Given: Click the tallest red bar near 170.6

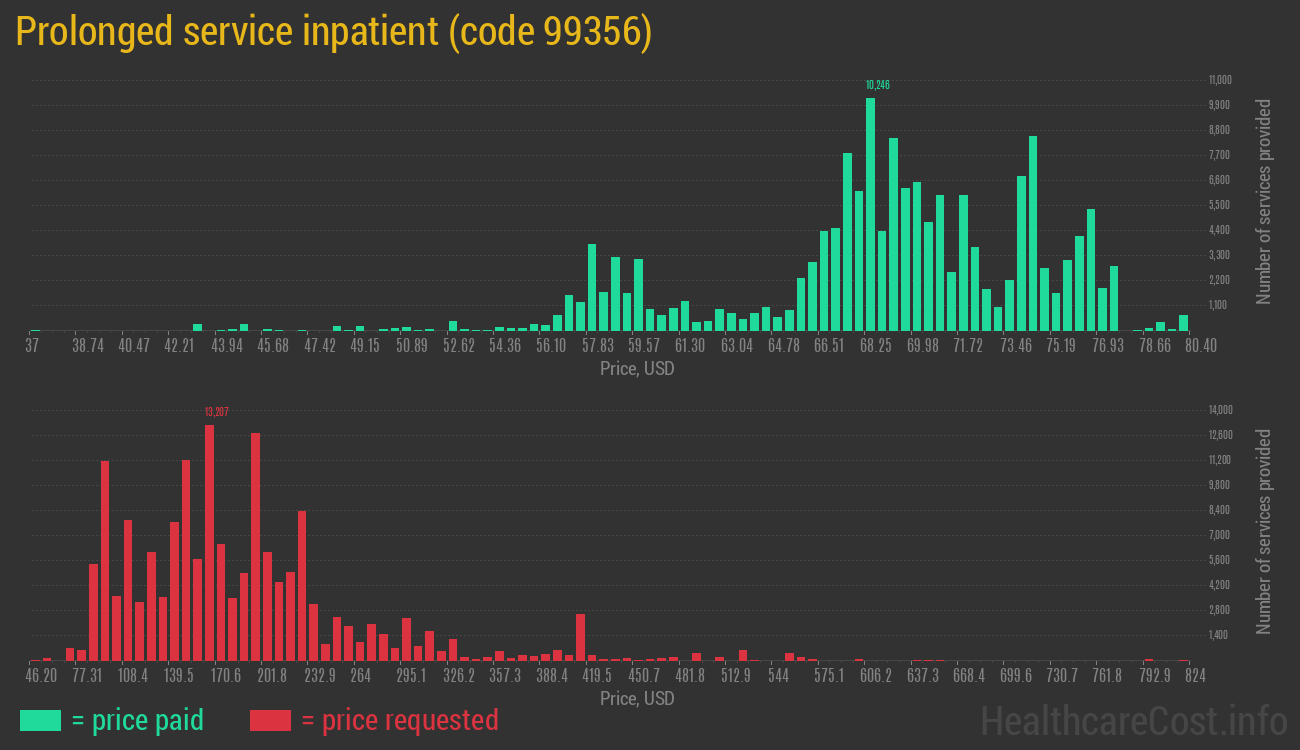Looking at the screenshot, I should tap(209, 542).
